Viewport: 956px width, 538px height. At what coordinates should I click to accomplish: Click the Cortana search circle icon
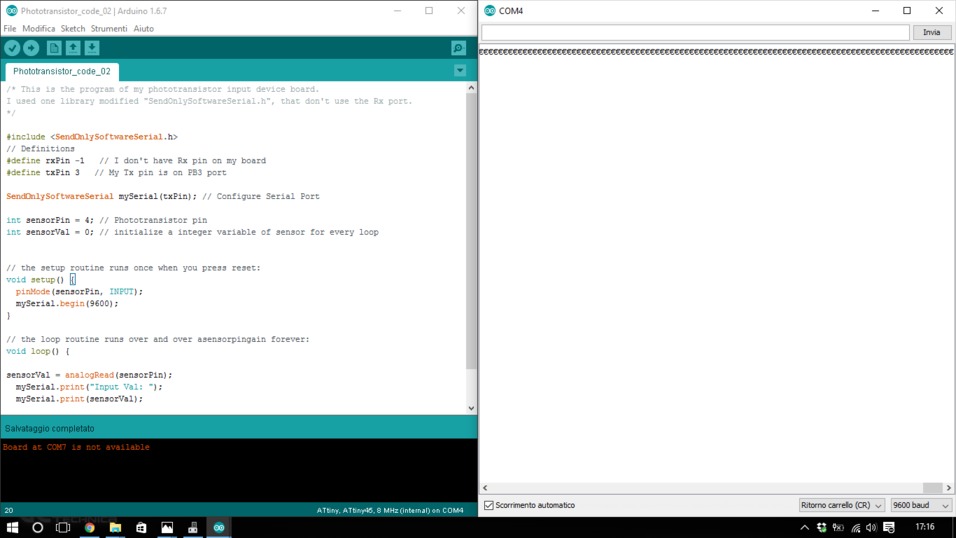click(x=37, y=528)
